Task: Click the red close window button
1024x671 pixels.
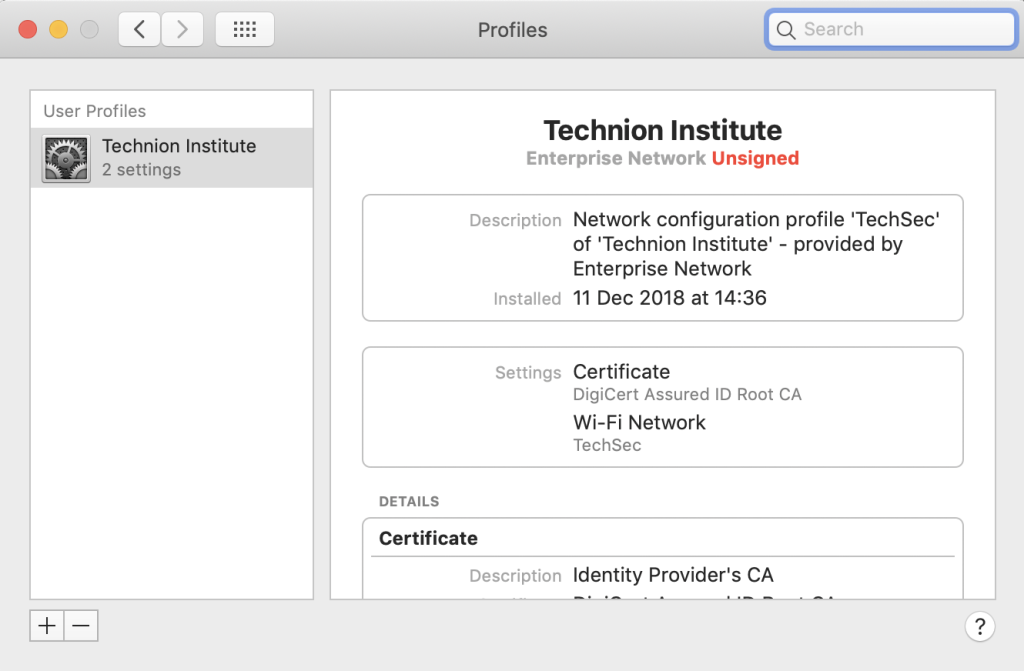Action: 27,29
